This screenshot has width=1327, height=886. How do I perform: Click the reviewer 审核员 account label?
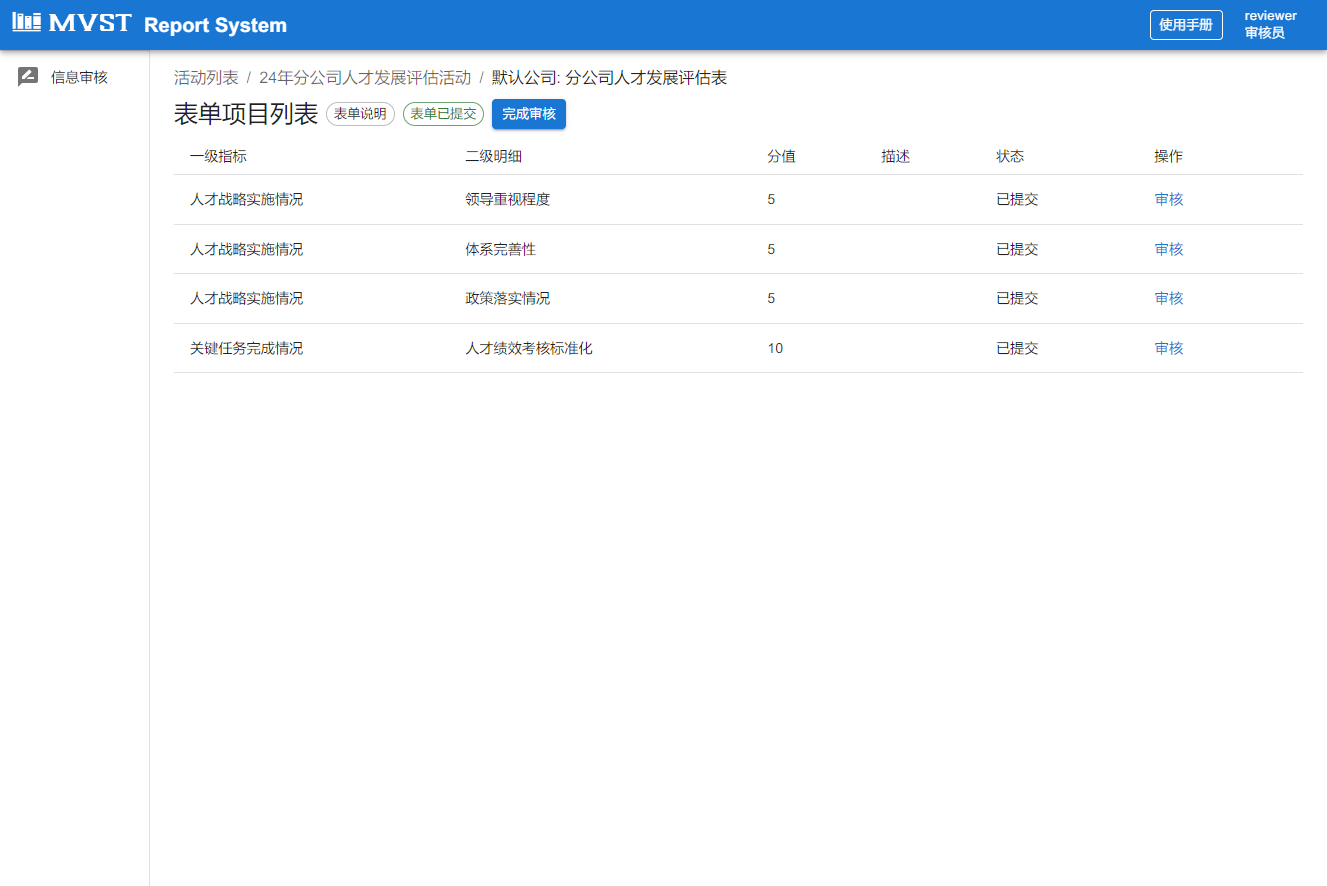tap(1270, 25)
